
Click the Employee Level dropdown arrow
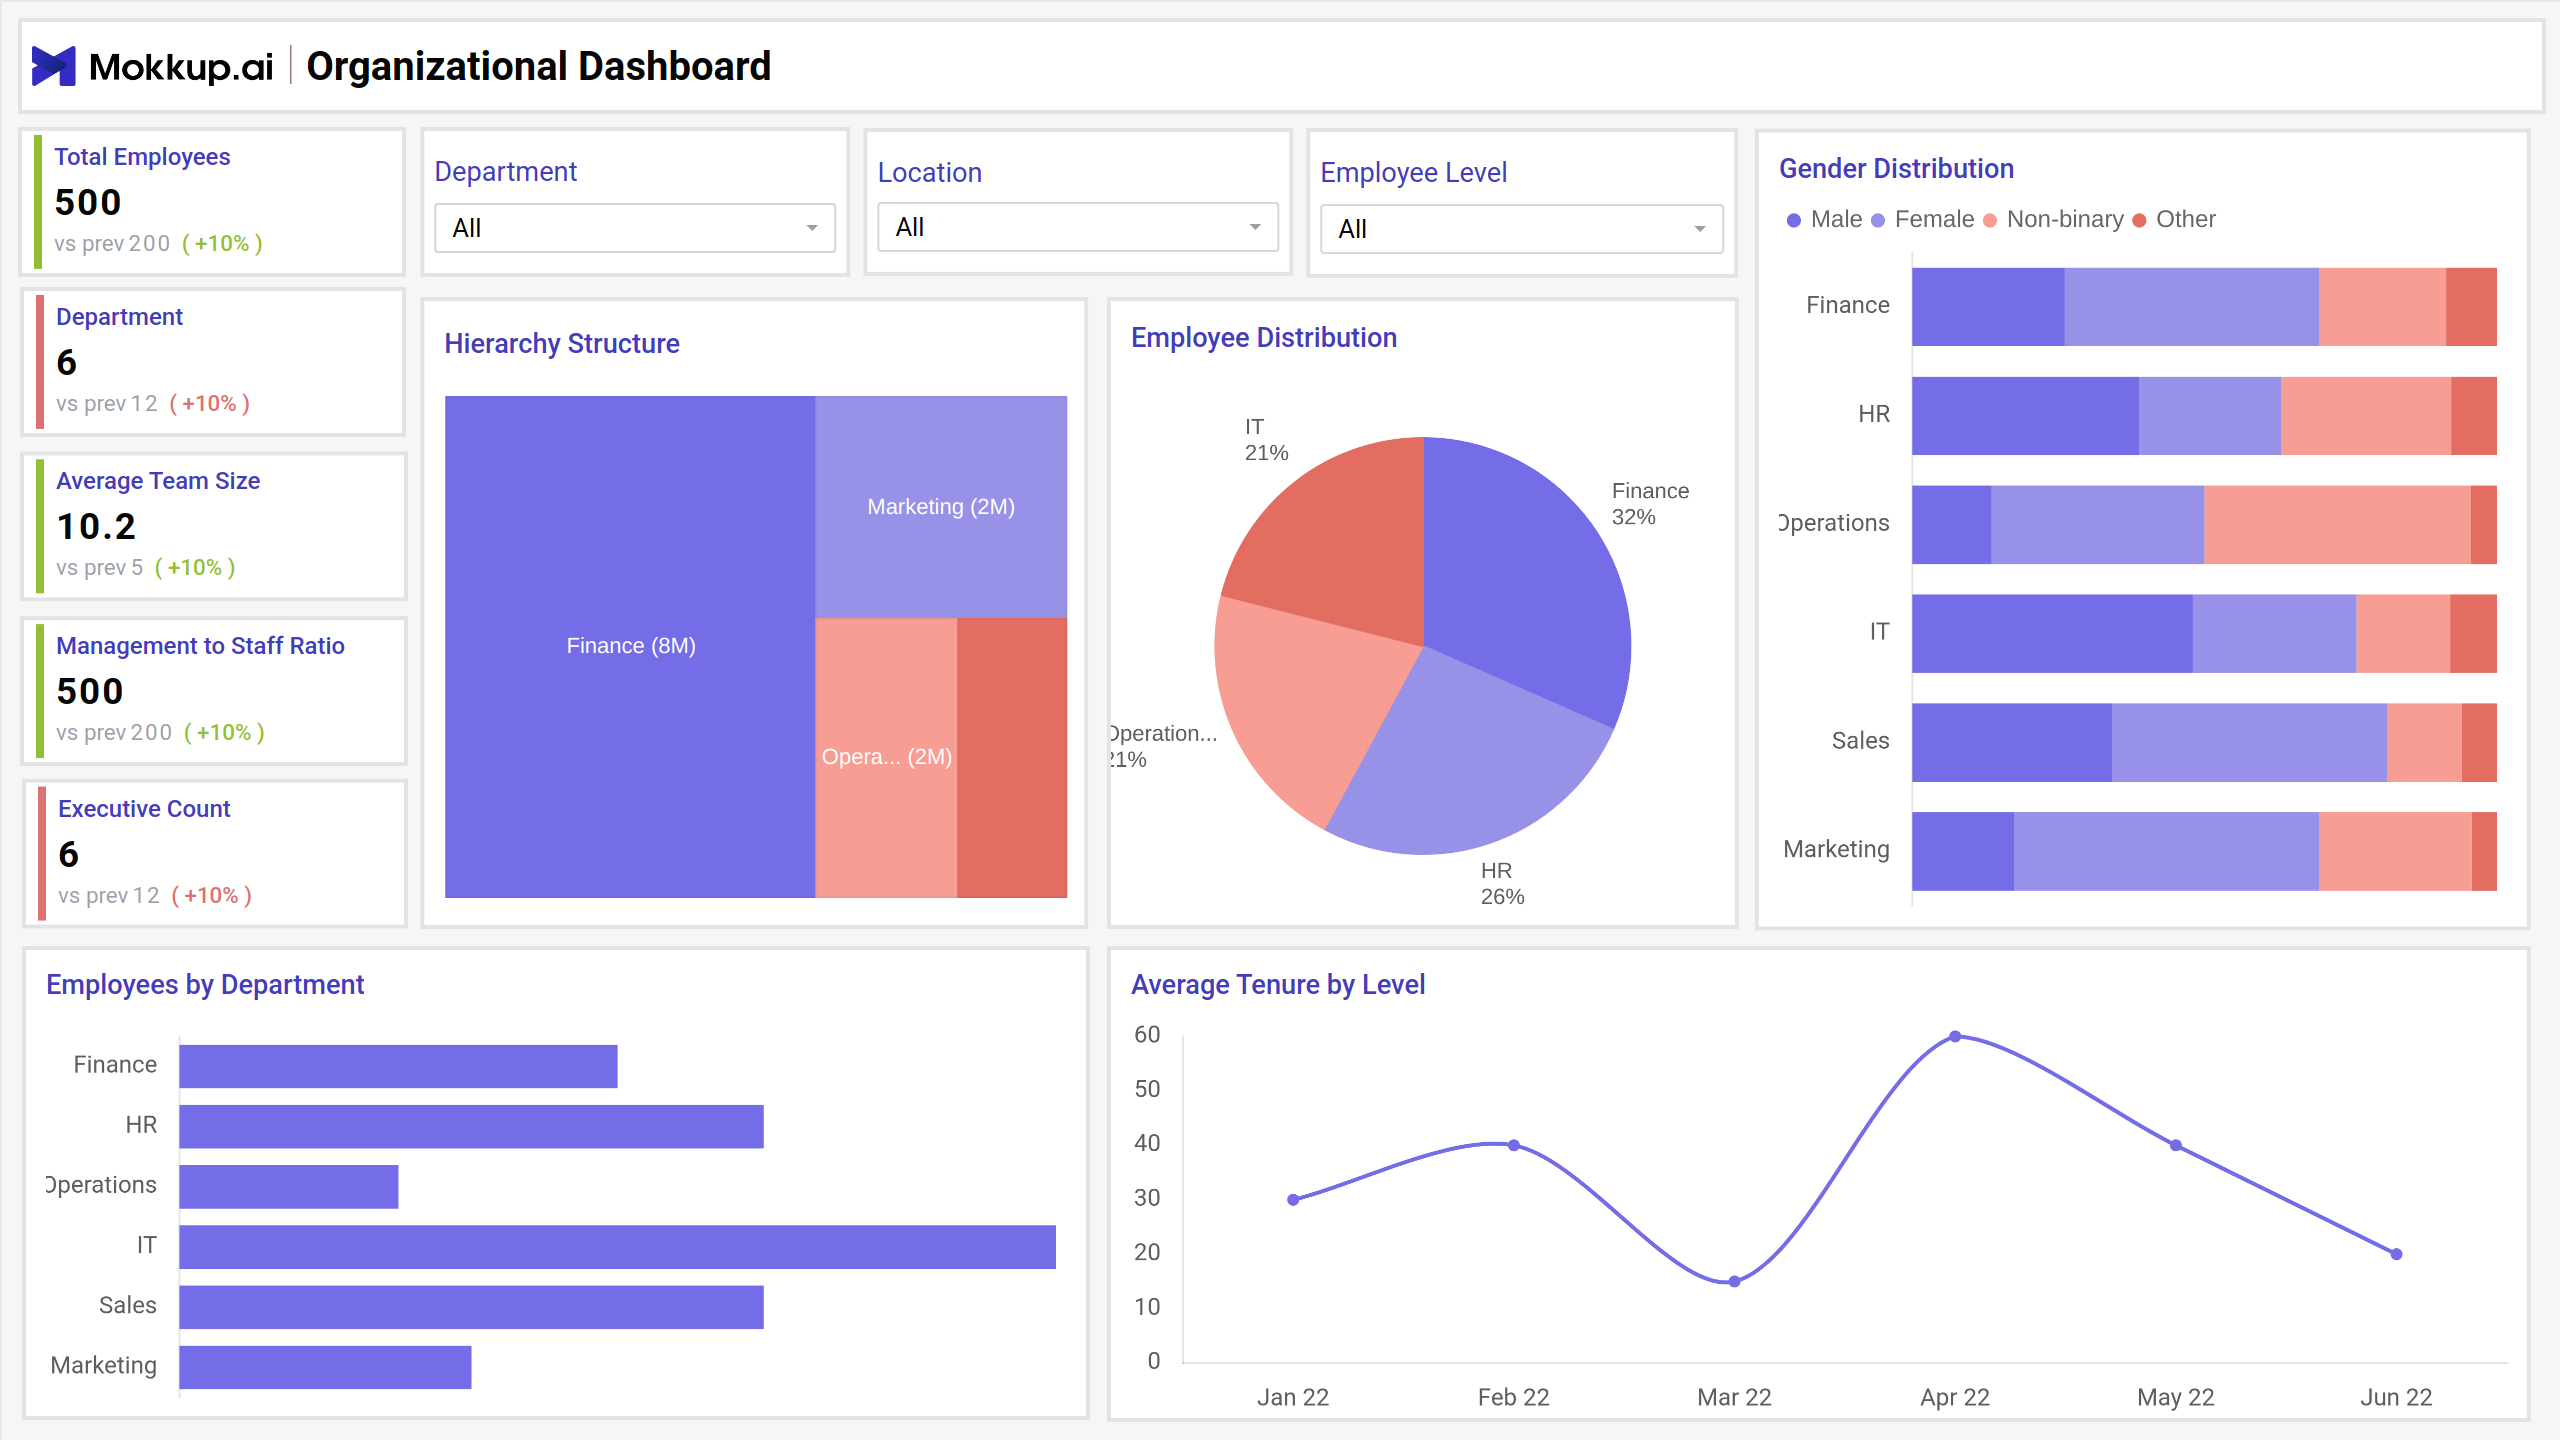click(1699, 229)
